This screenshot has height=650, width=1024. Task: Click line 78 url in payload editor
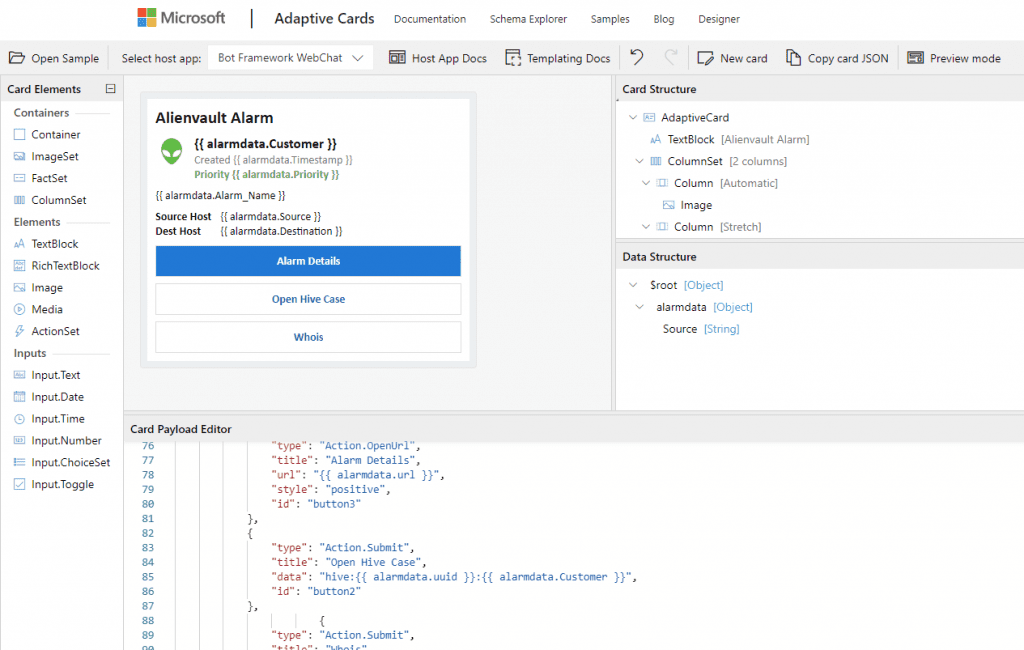[x=358, y=475]
